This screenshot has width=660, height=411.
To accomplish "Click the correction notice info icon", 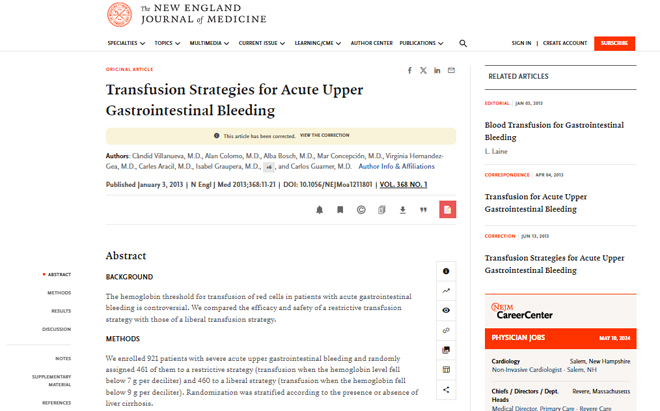I will coord(217,136).
